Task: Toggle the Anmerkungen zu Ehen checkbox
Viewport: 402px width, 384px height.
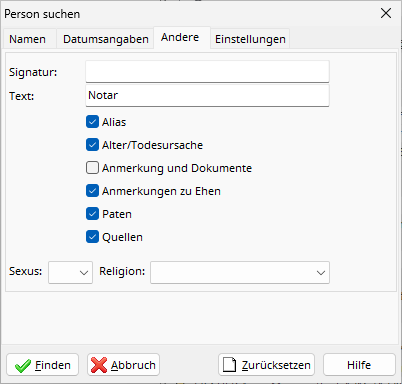Action: coord(92,191)
